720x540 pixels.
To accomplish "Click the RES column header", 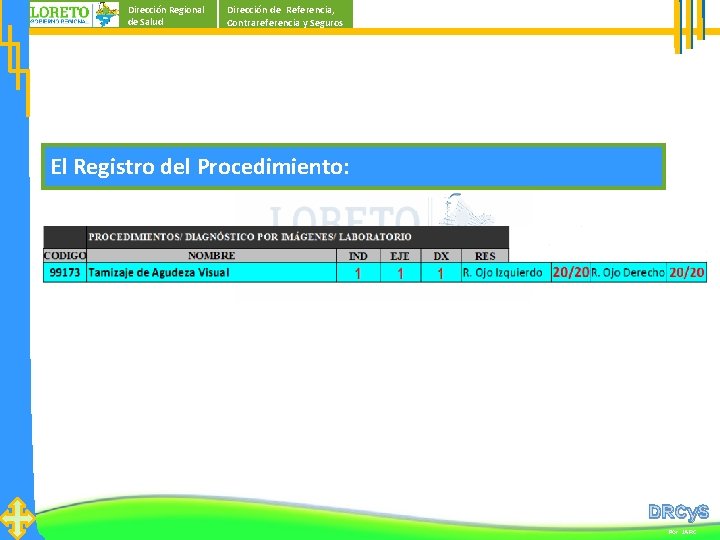I will pos(485,255).
